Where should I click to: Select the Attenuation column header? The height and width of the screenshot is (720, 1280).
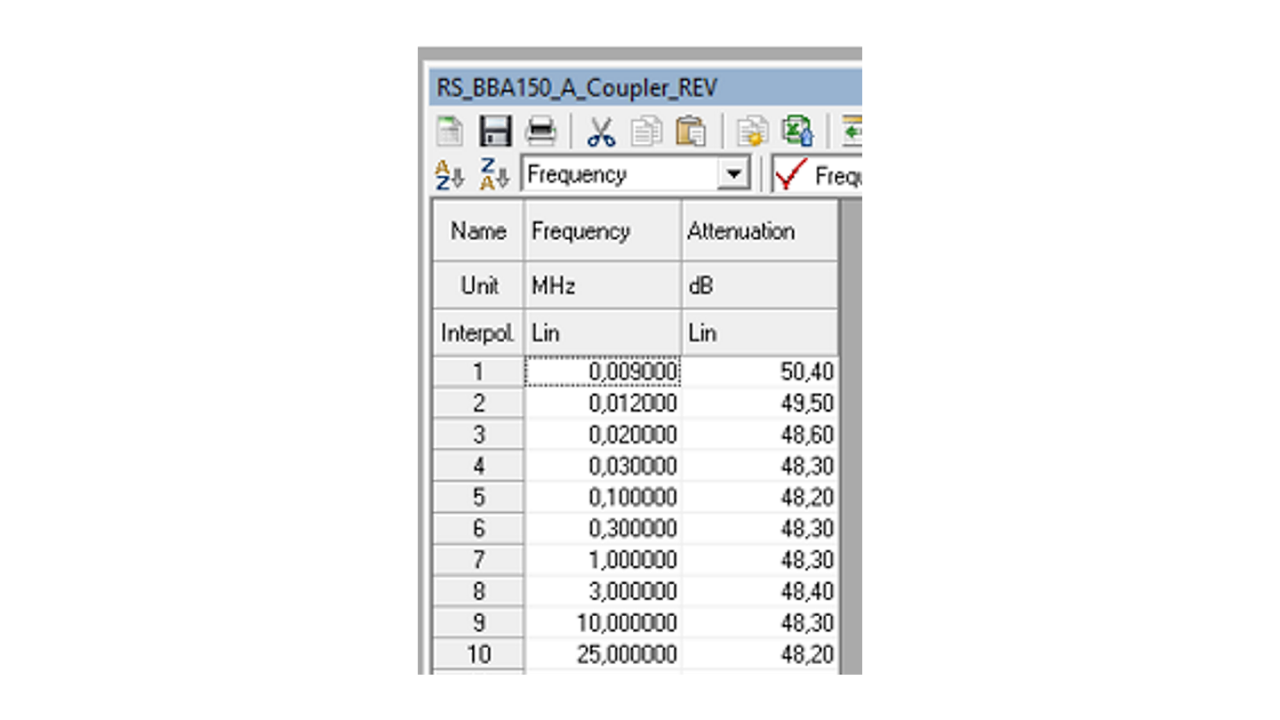coord(759,231)
